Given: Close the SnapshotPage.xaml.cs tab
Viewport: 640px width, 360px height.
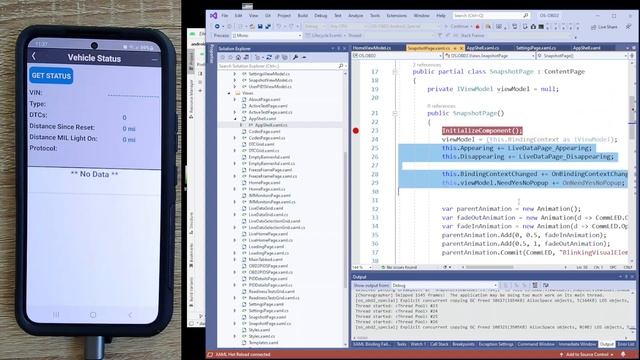Looking at the screenshot, I should click(x=461, y=48).
